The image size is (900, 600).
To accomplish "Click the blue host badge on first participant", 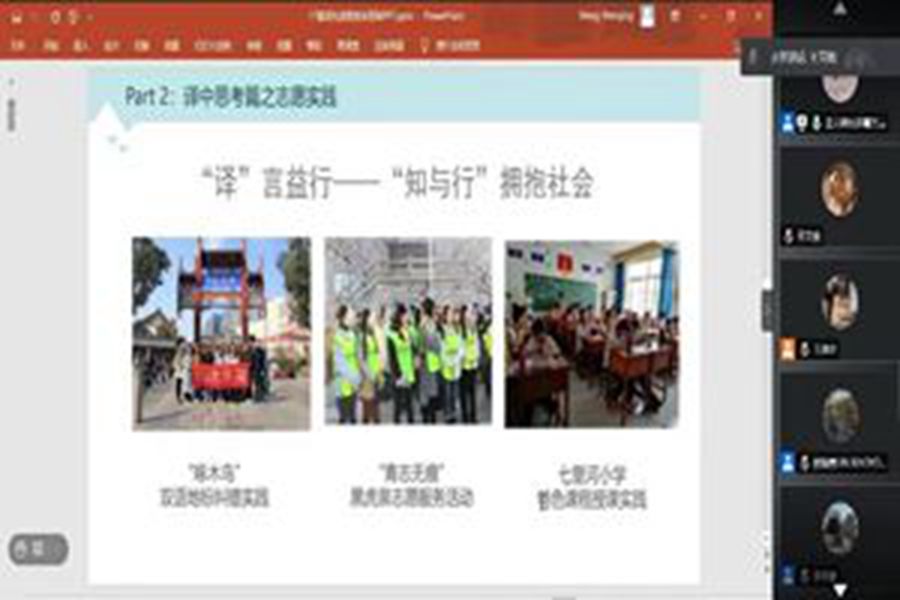I will pyautogui.click(x=788, y=123).
